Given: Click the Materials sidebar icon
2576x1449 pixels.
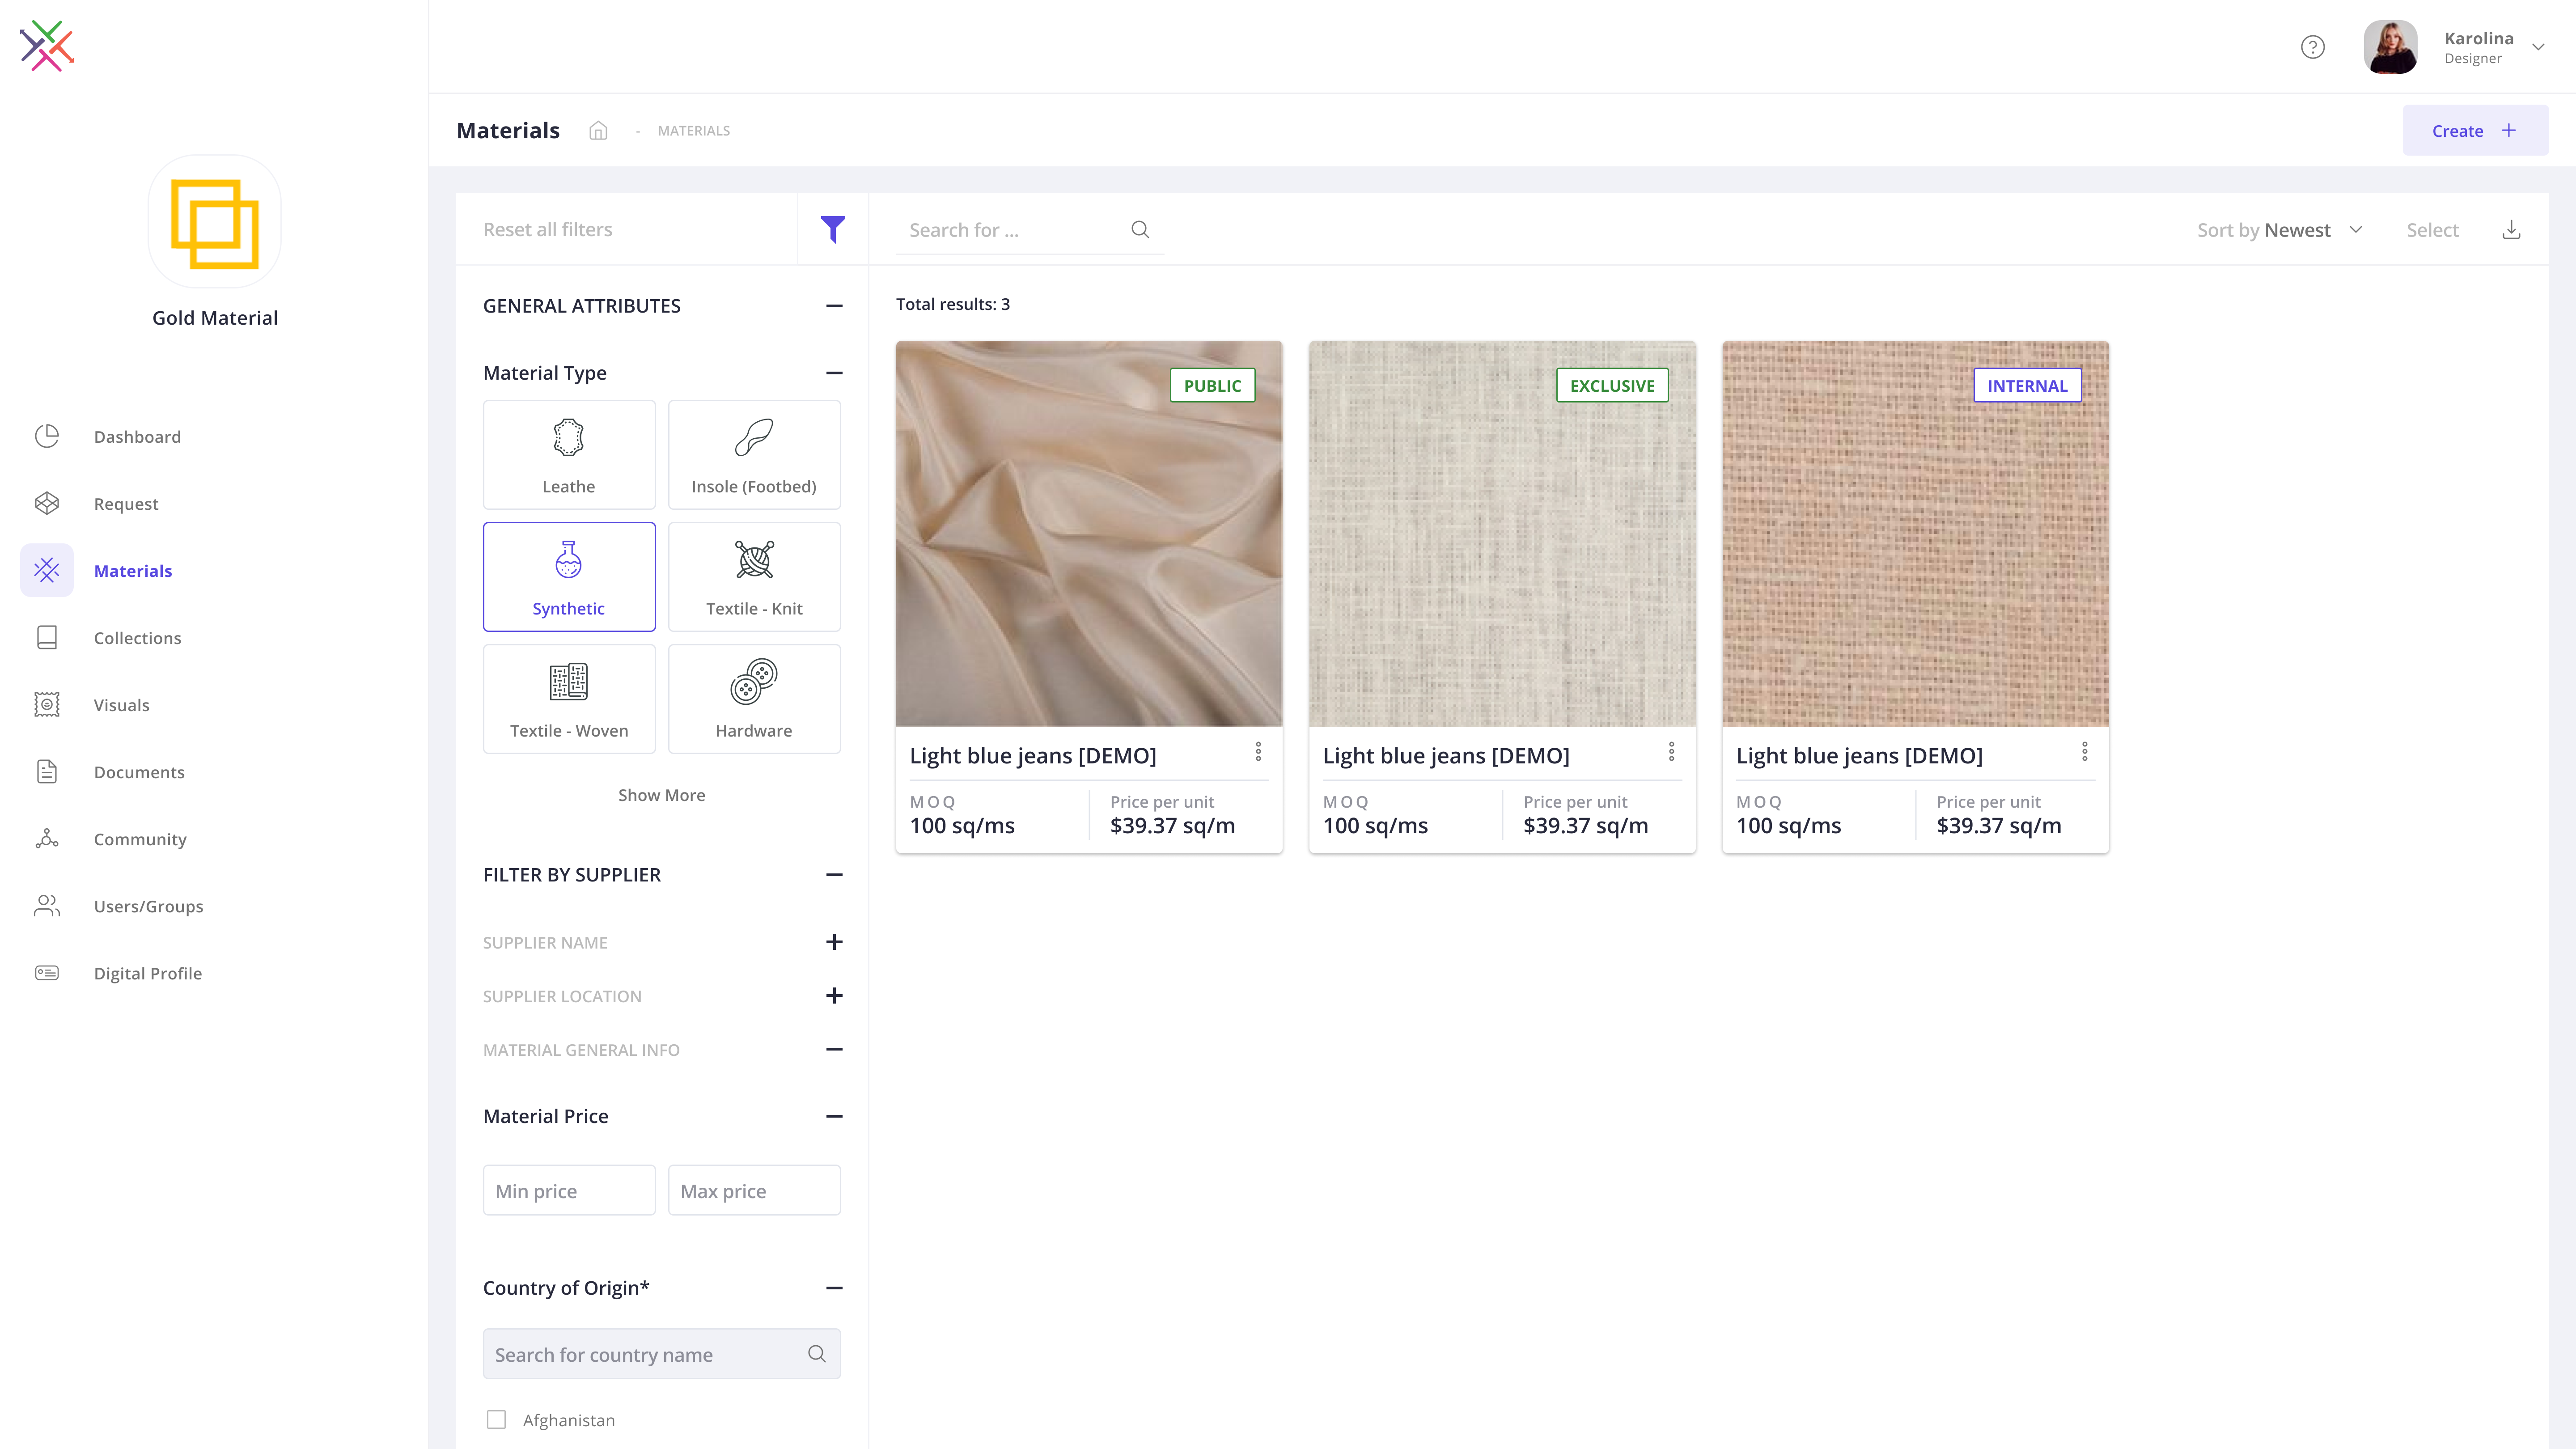Looking at the screenshot, I should [x=47, y=570].
